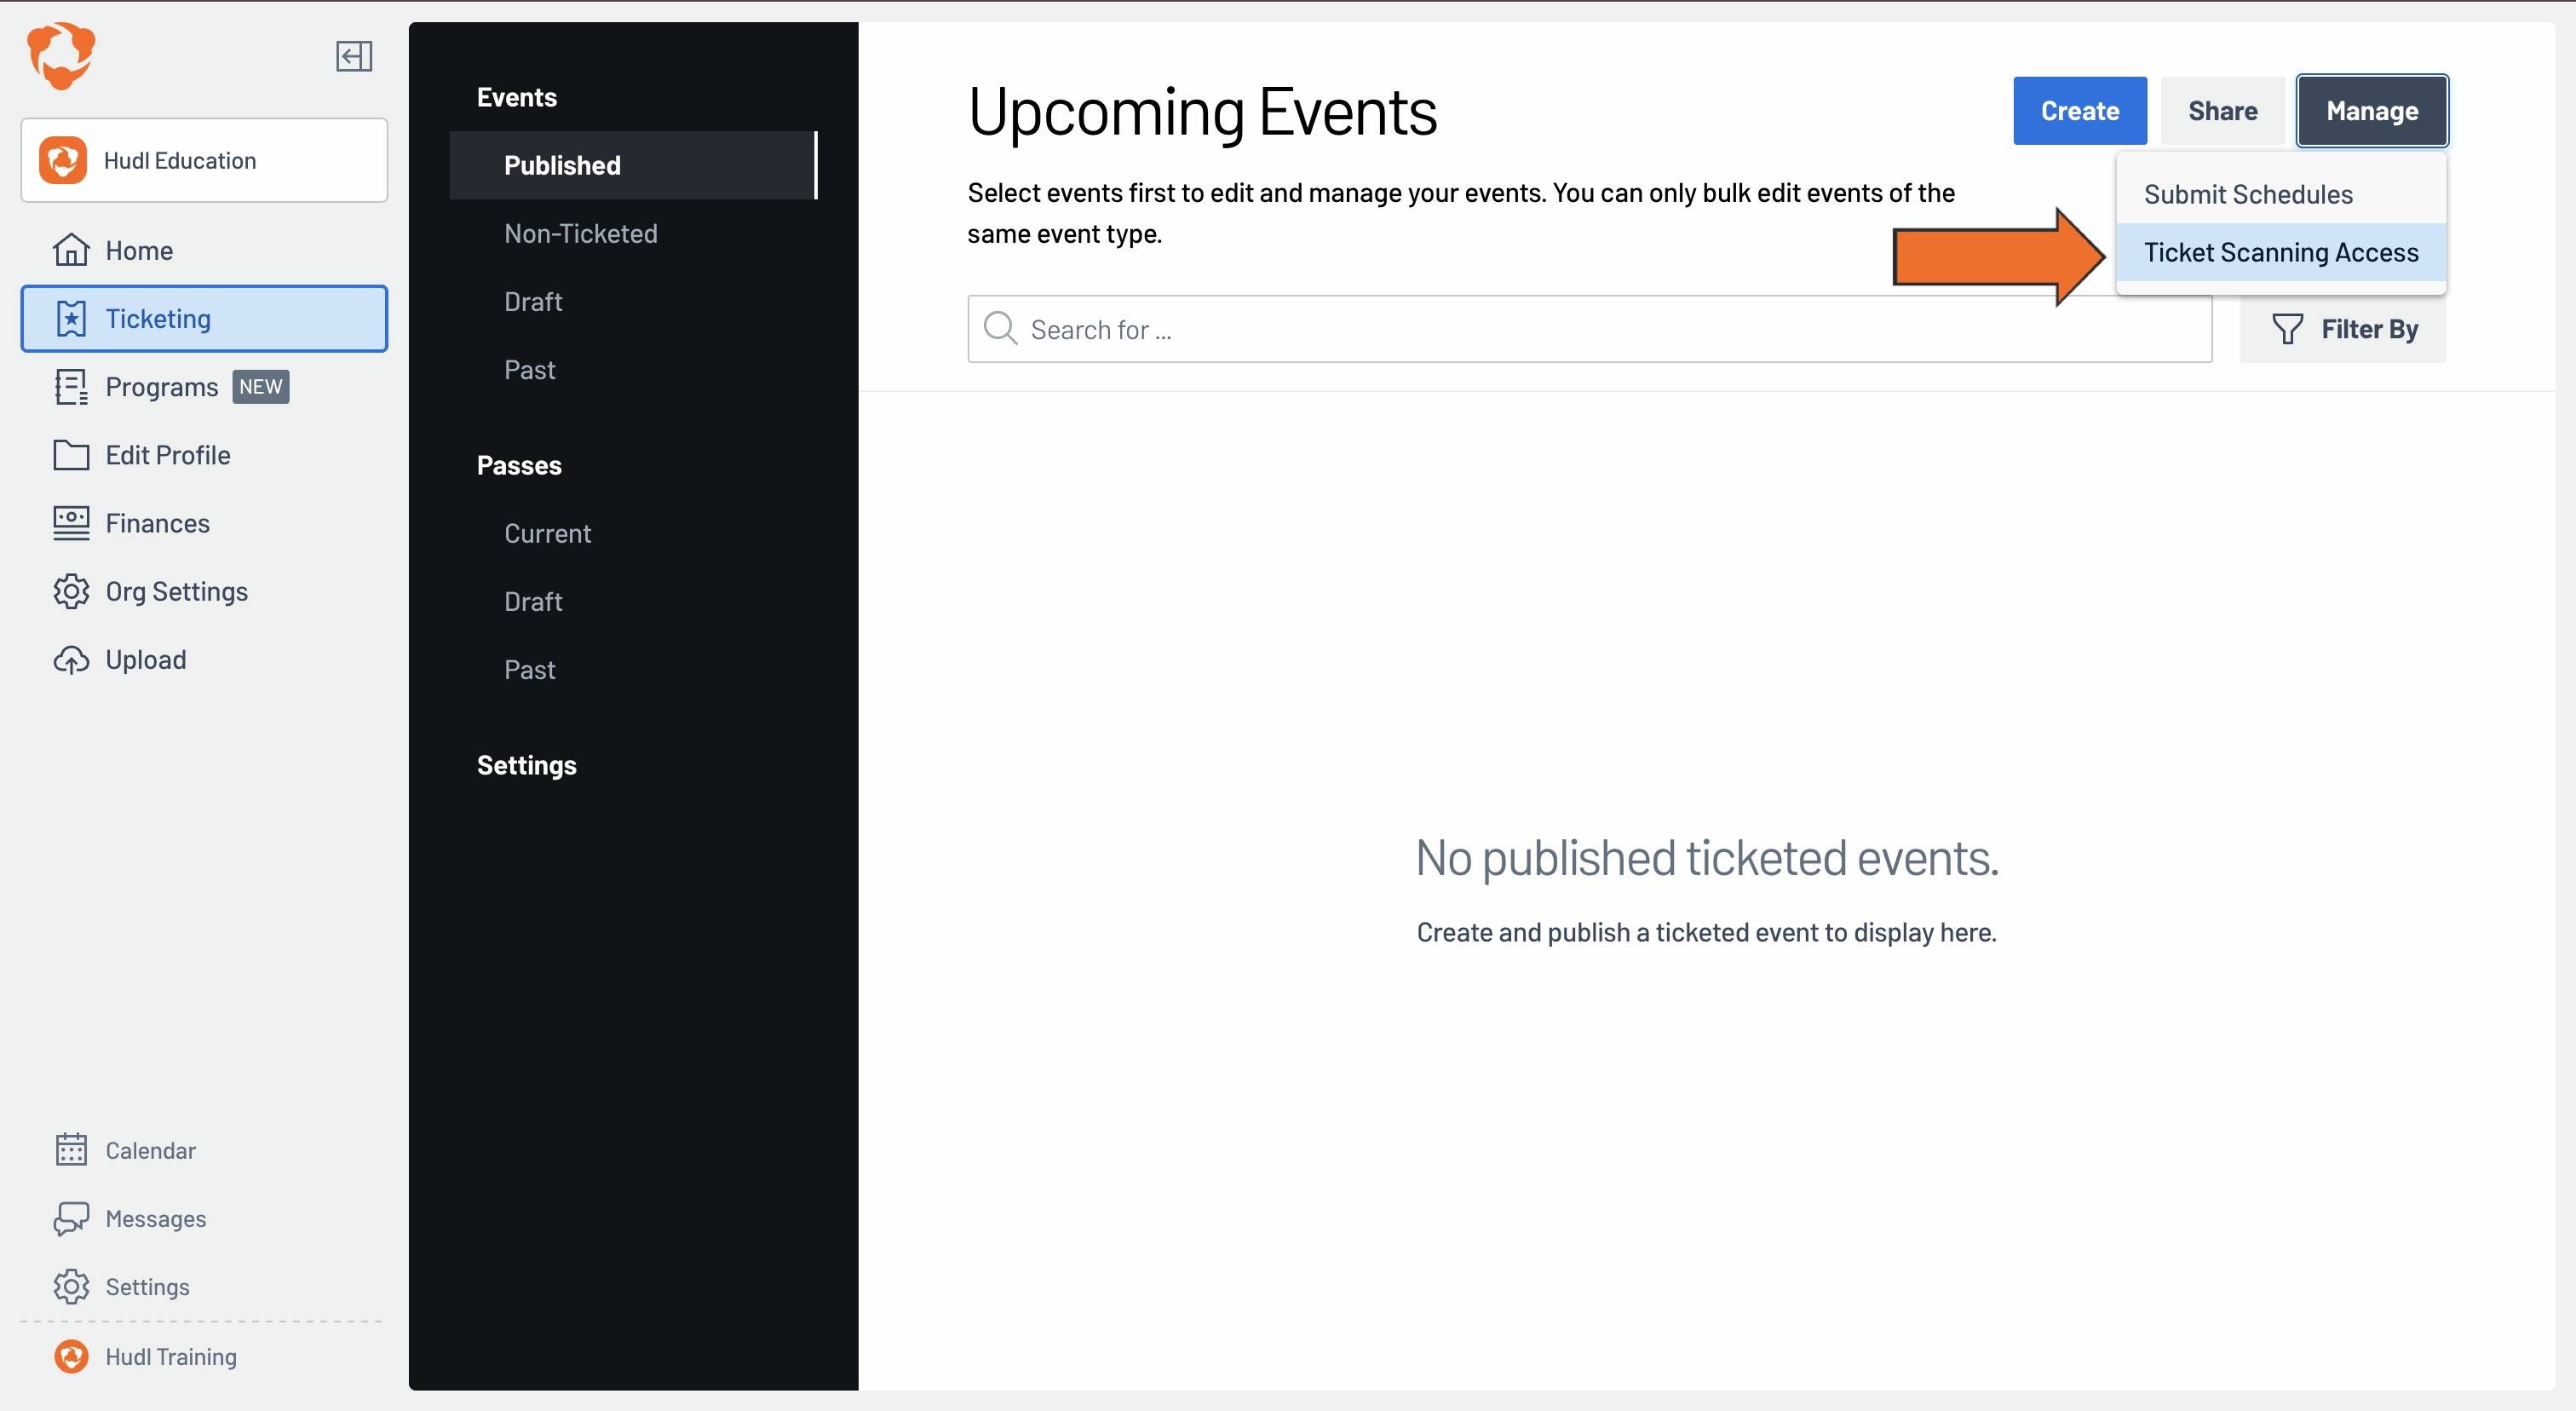This screenshot has width=2576, height=1411.
Task: Click the Edit Profile folder icon
Action: pyautogui.click(x=71, y=455)
